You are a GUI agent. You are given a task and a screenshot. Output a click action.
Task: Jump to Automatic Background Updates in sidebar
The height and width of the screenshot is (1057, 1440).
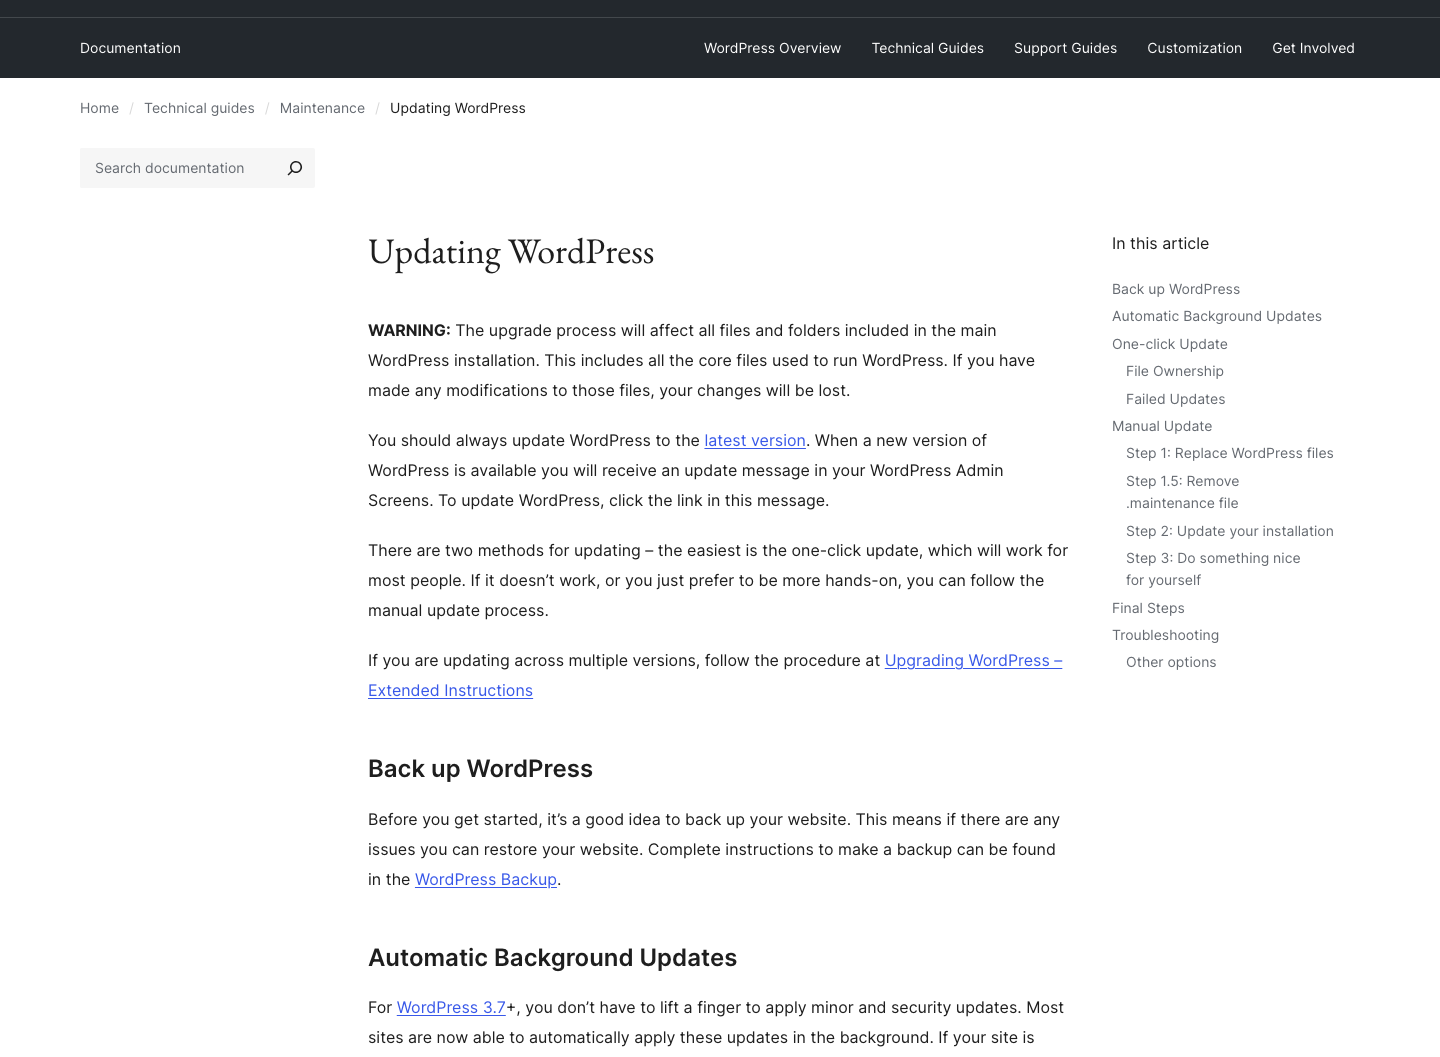1217,316
